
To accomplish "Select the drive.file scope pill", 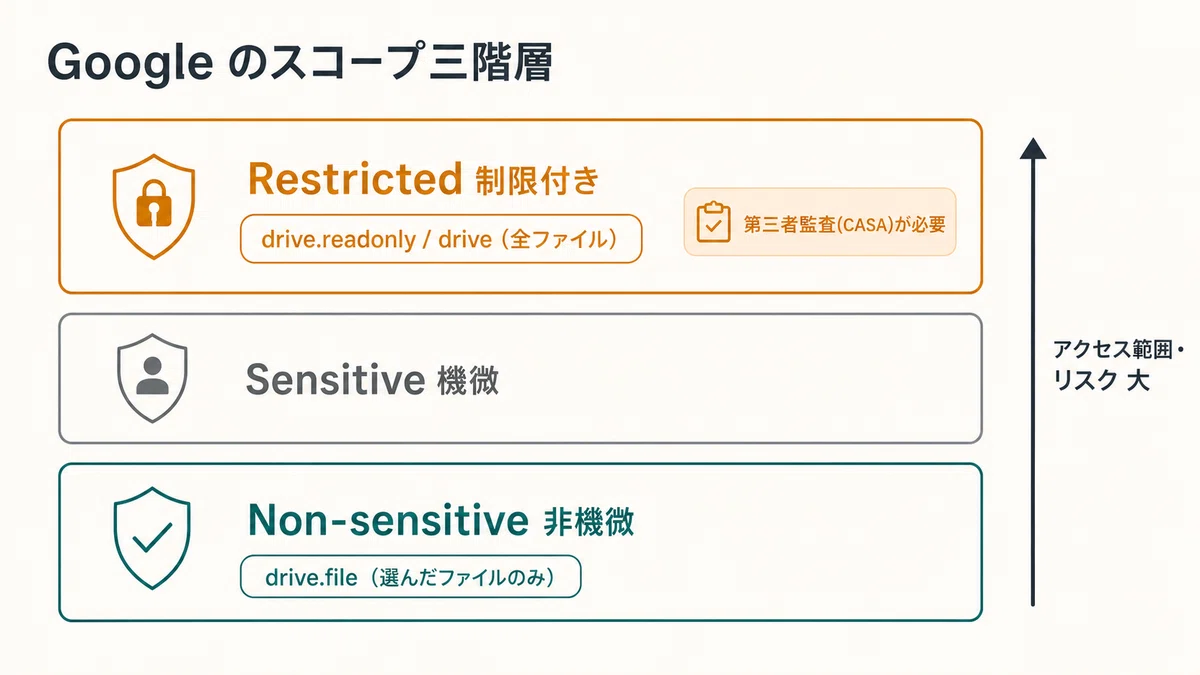I will click(410, 577).
